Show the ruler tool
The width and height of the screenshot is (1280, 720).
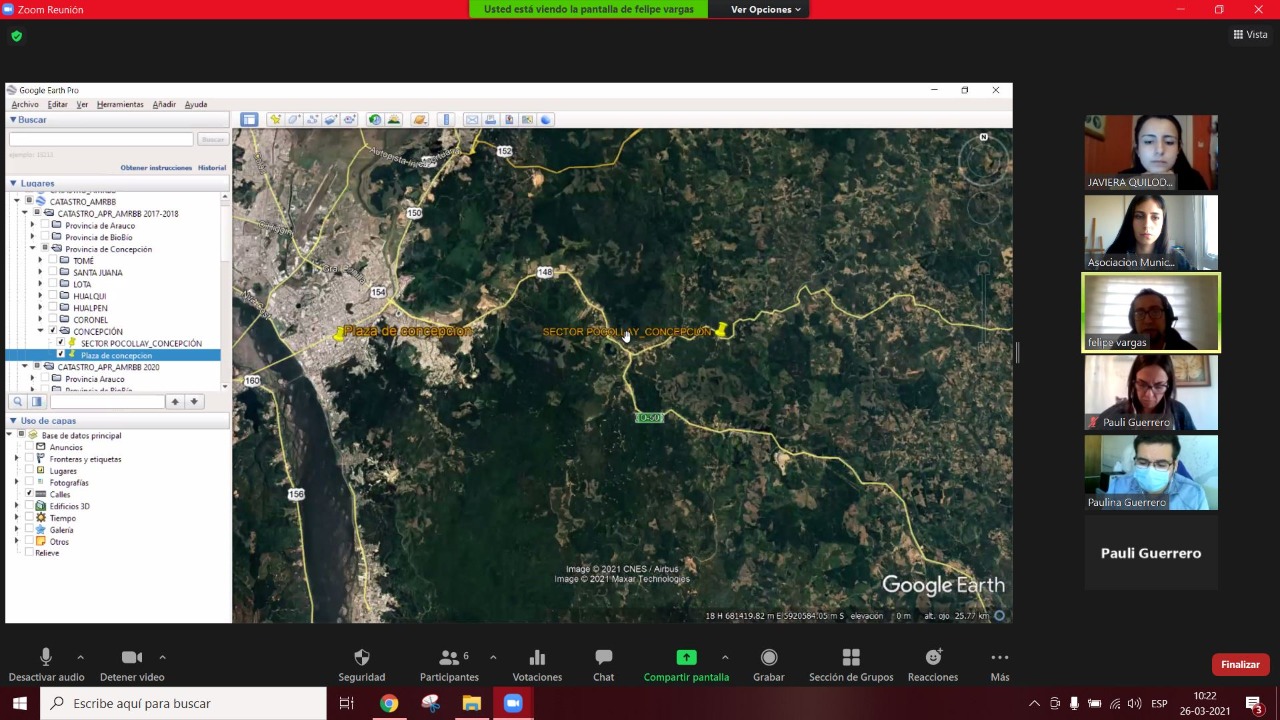coord(446,120)
